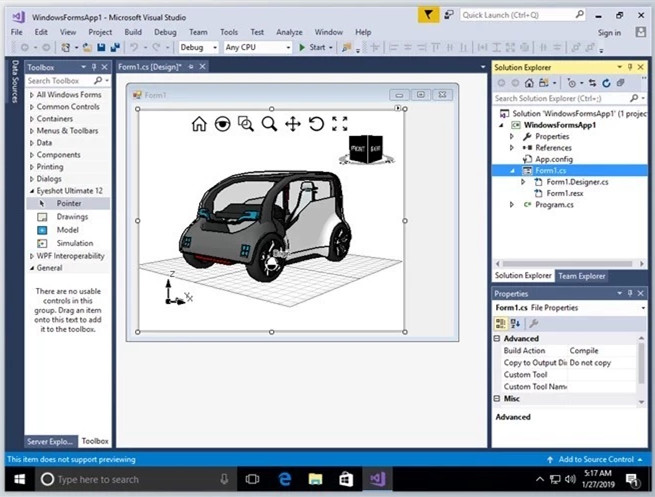Click the Sign in link
Image resolution: width=655 pixels, height=497 pixels.
pos(609,33)
